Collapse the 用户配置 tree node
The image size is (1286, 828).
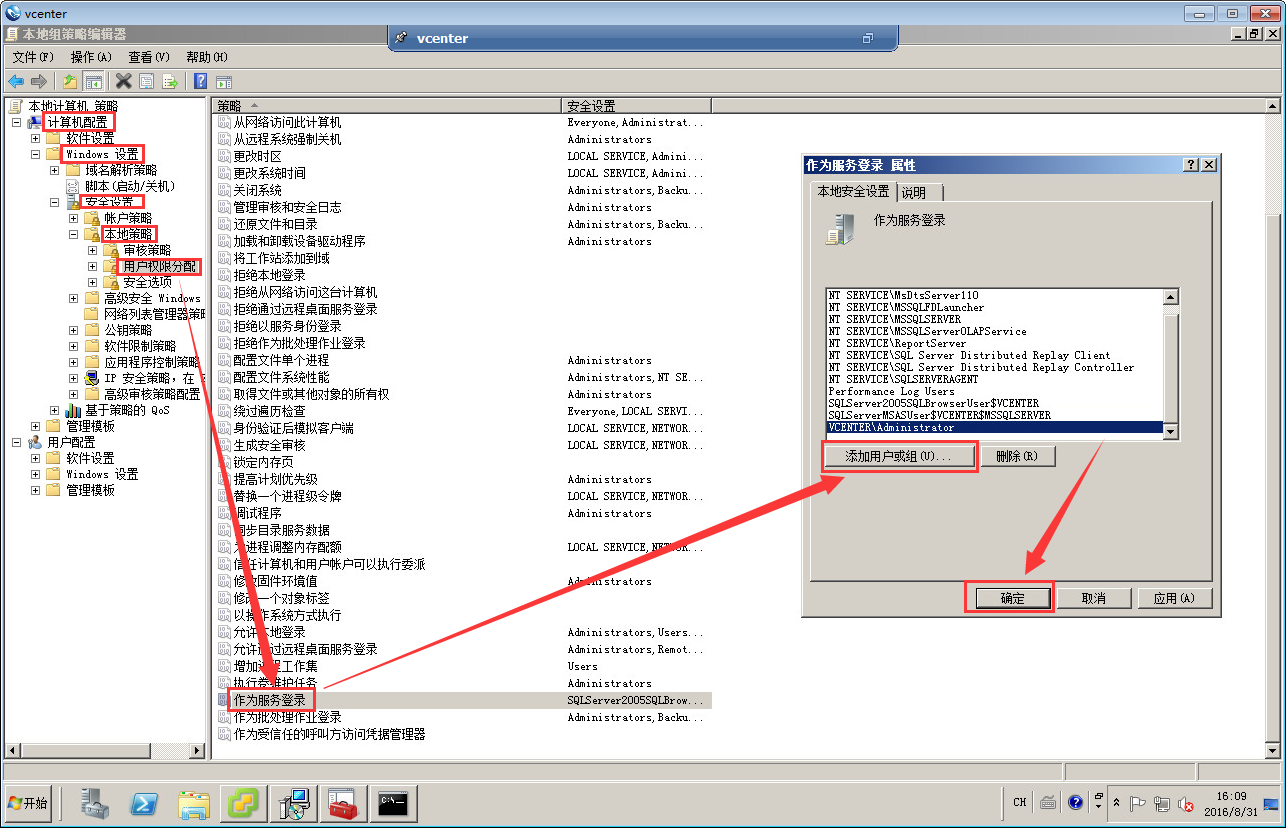tap(17, 442)
